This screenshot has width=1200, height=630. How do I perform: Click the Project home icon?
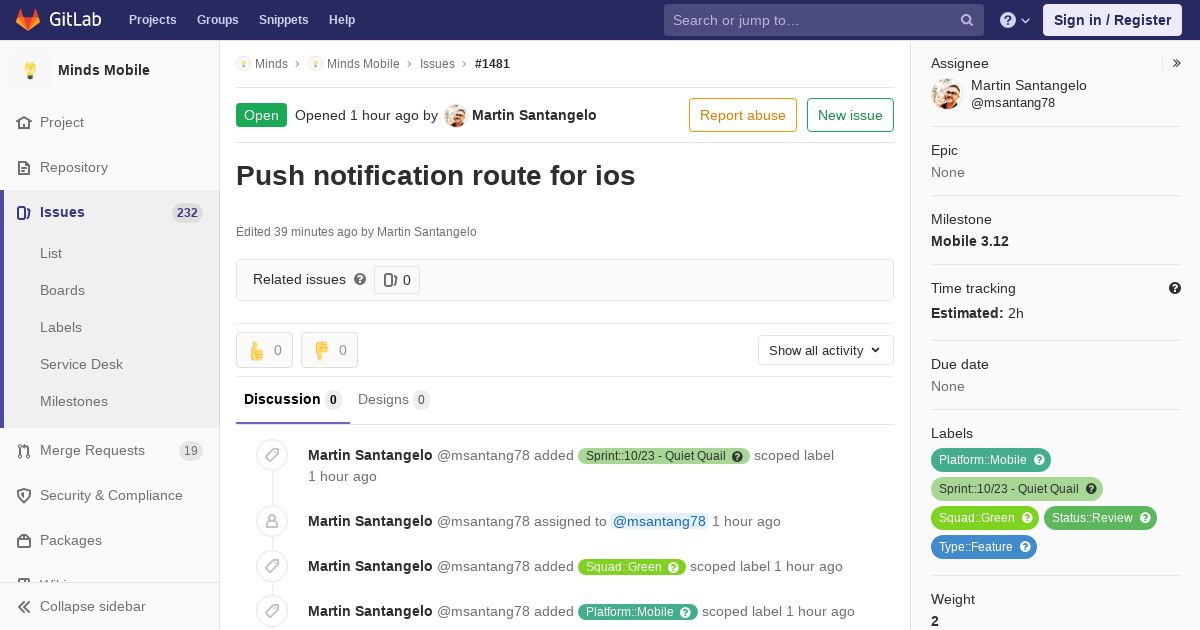24,122
